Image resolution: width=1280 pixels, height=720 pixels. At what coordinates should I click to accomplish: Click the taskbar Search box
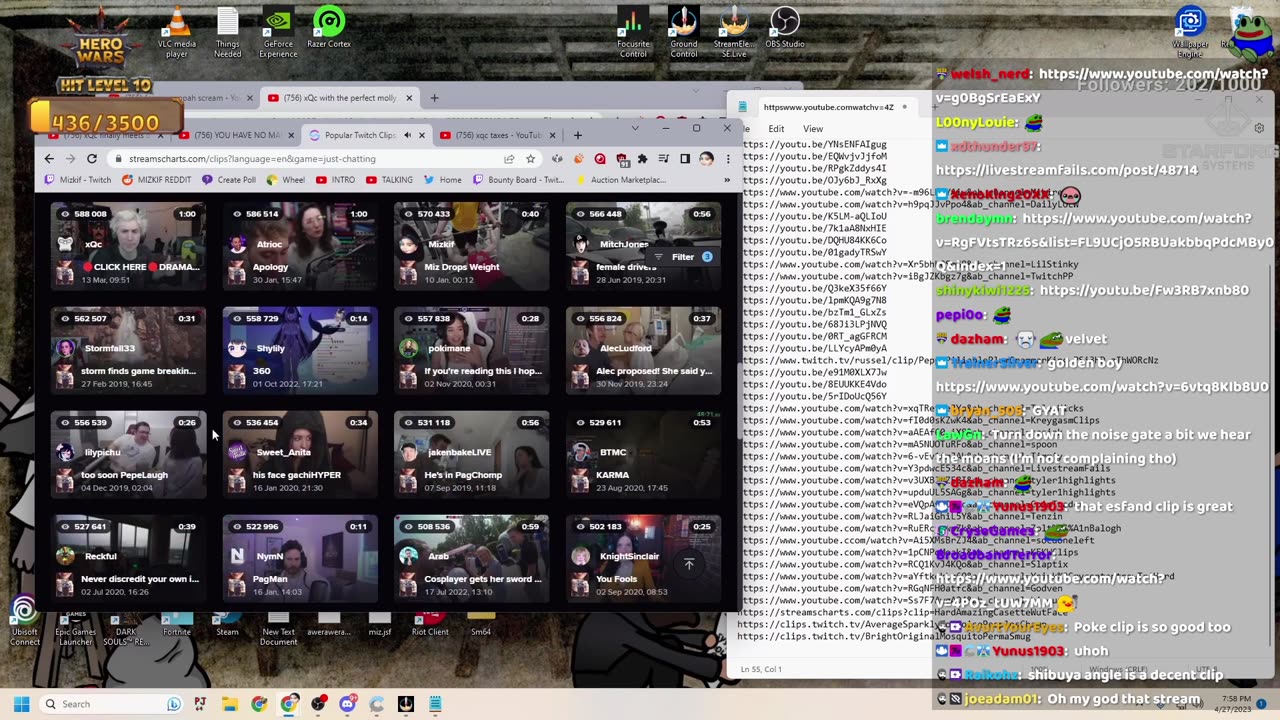(x=112, y=704)
